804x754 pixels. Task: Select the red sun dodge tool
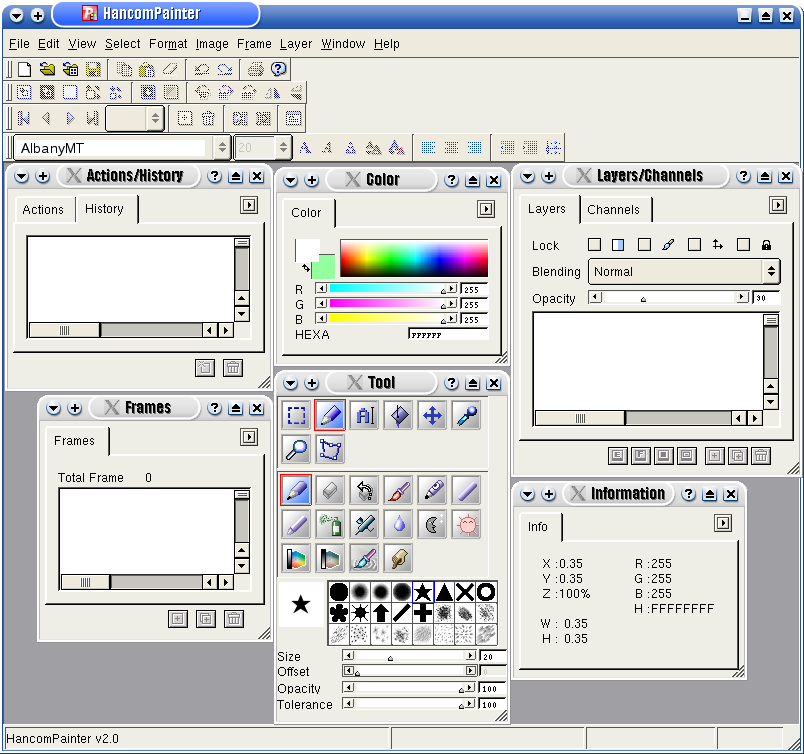pos(467,524)
